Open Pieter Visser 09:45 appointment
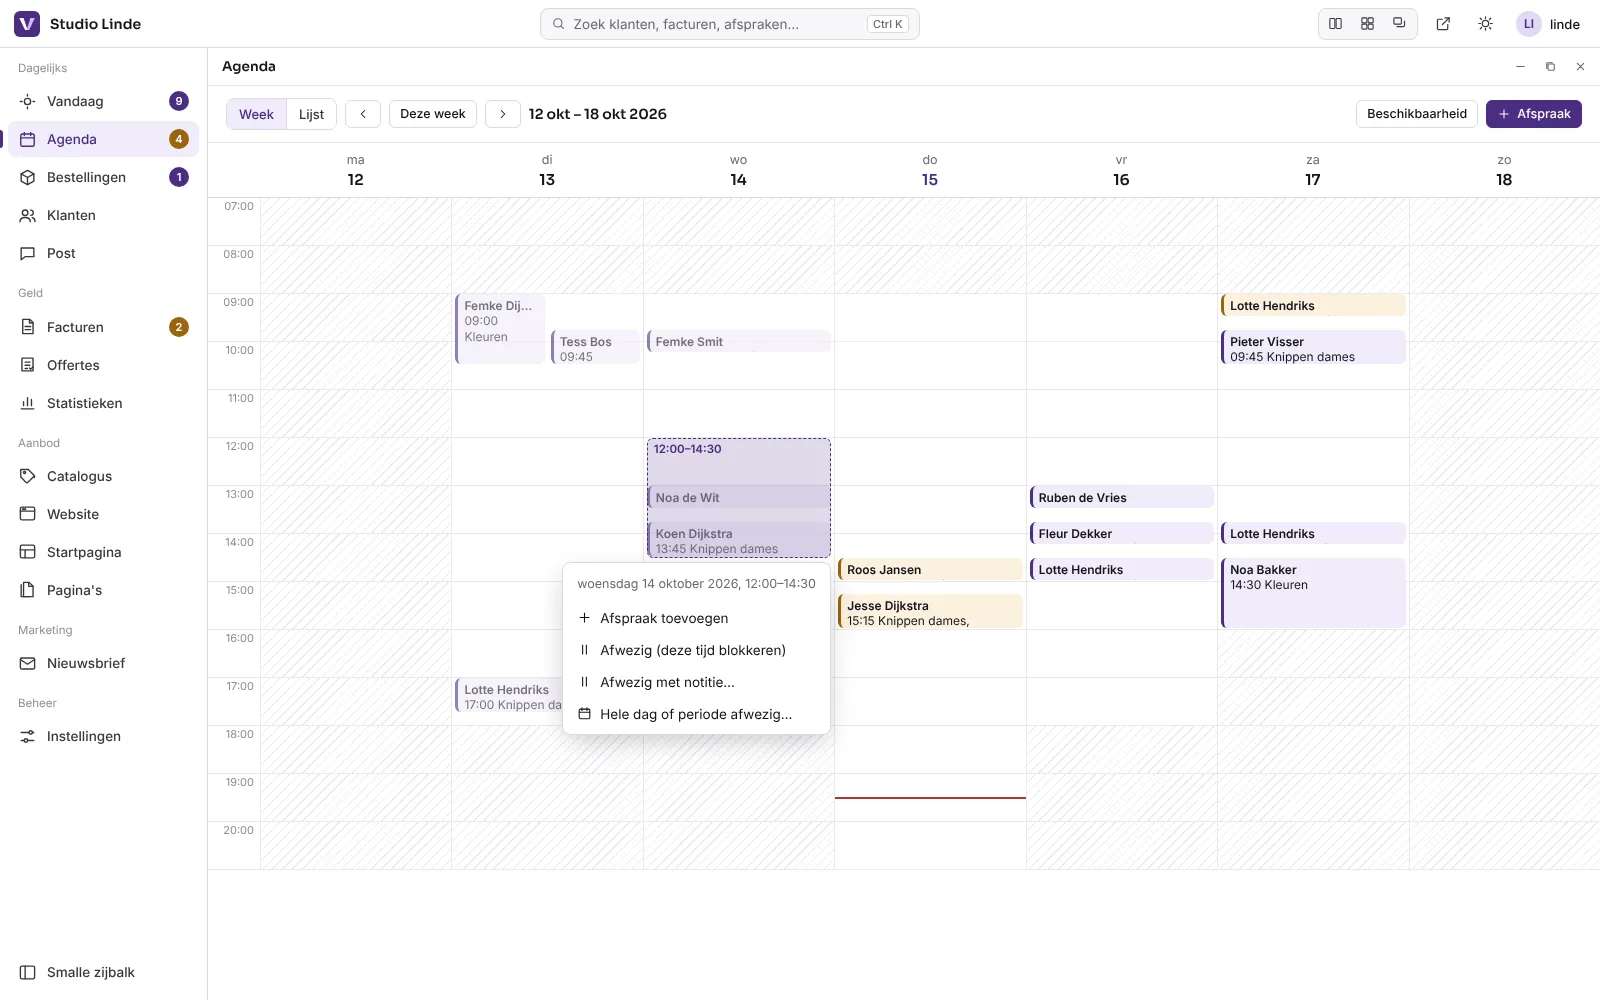 pos(1313,348)
